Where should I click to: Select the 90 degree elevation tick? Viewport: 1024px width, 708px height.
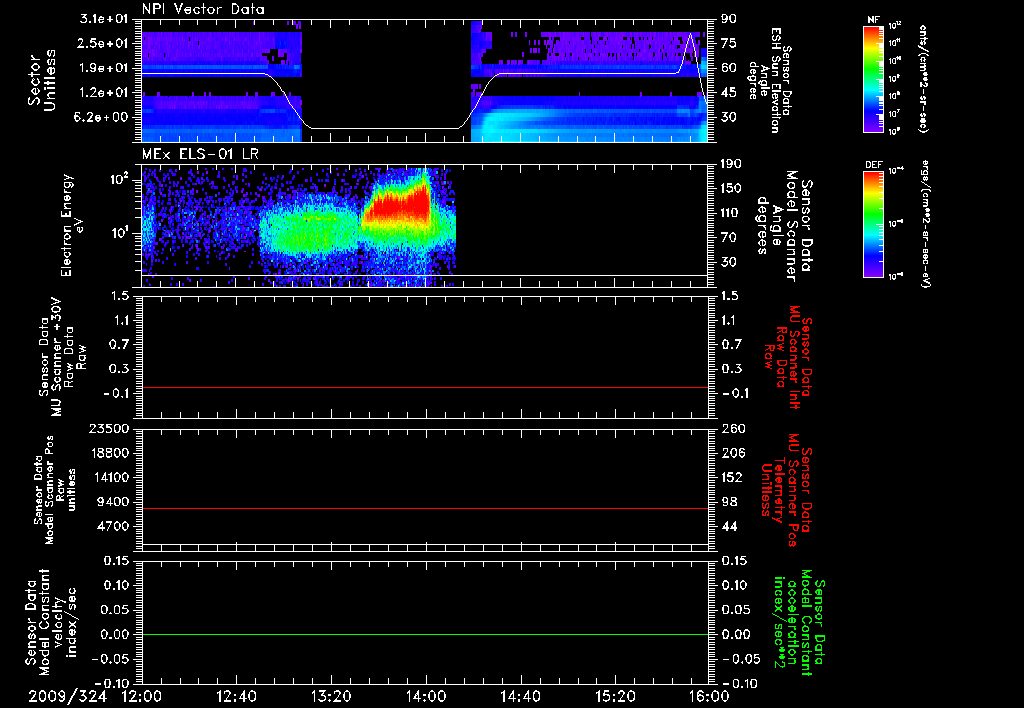click(729, 19)
